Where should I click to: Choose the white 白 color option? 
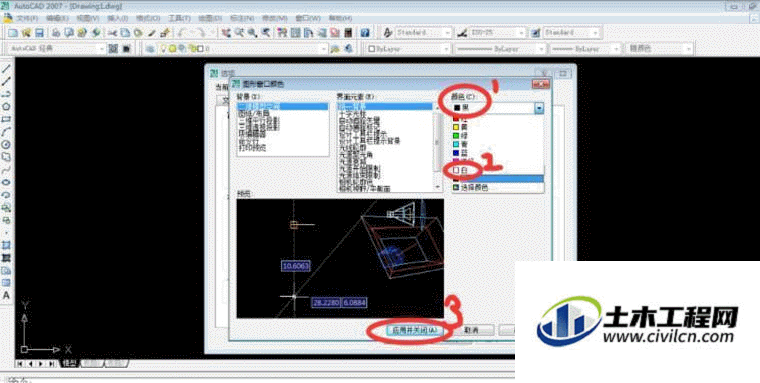tap(497, 170)
